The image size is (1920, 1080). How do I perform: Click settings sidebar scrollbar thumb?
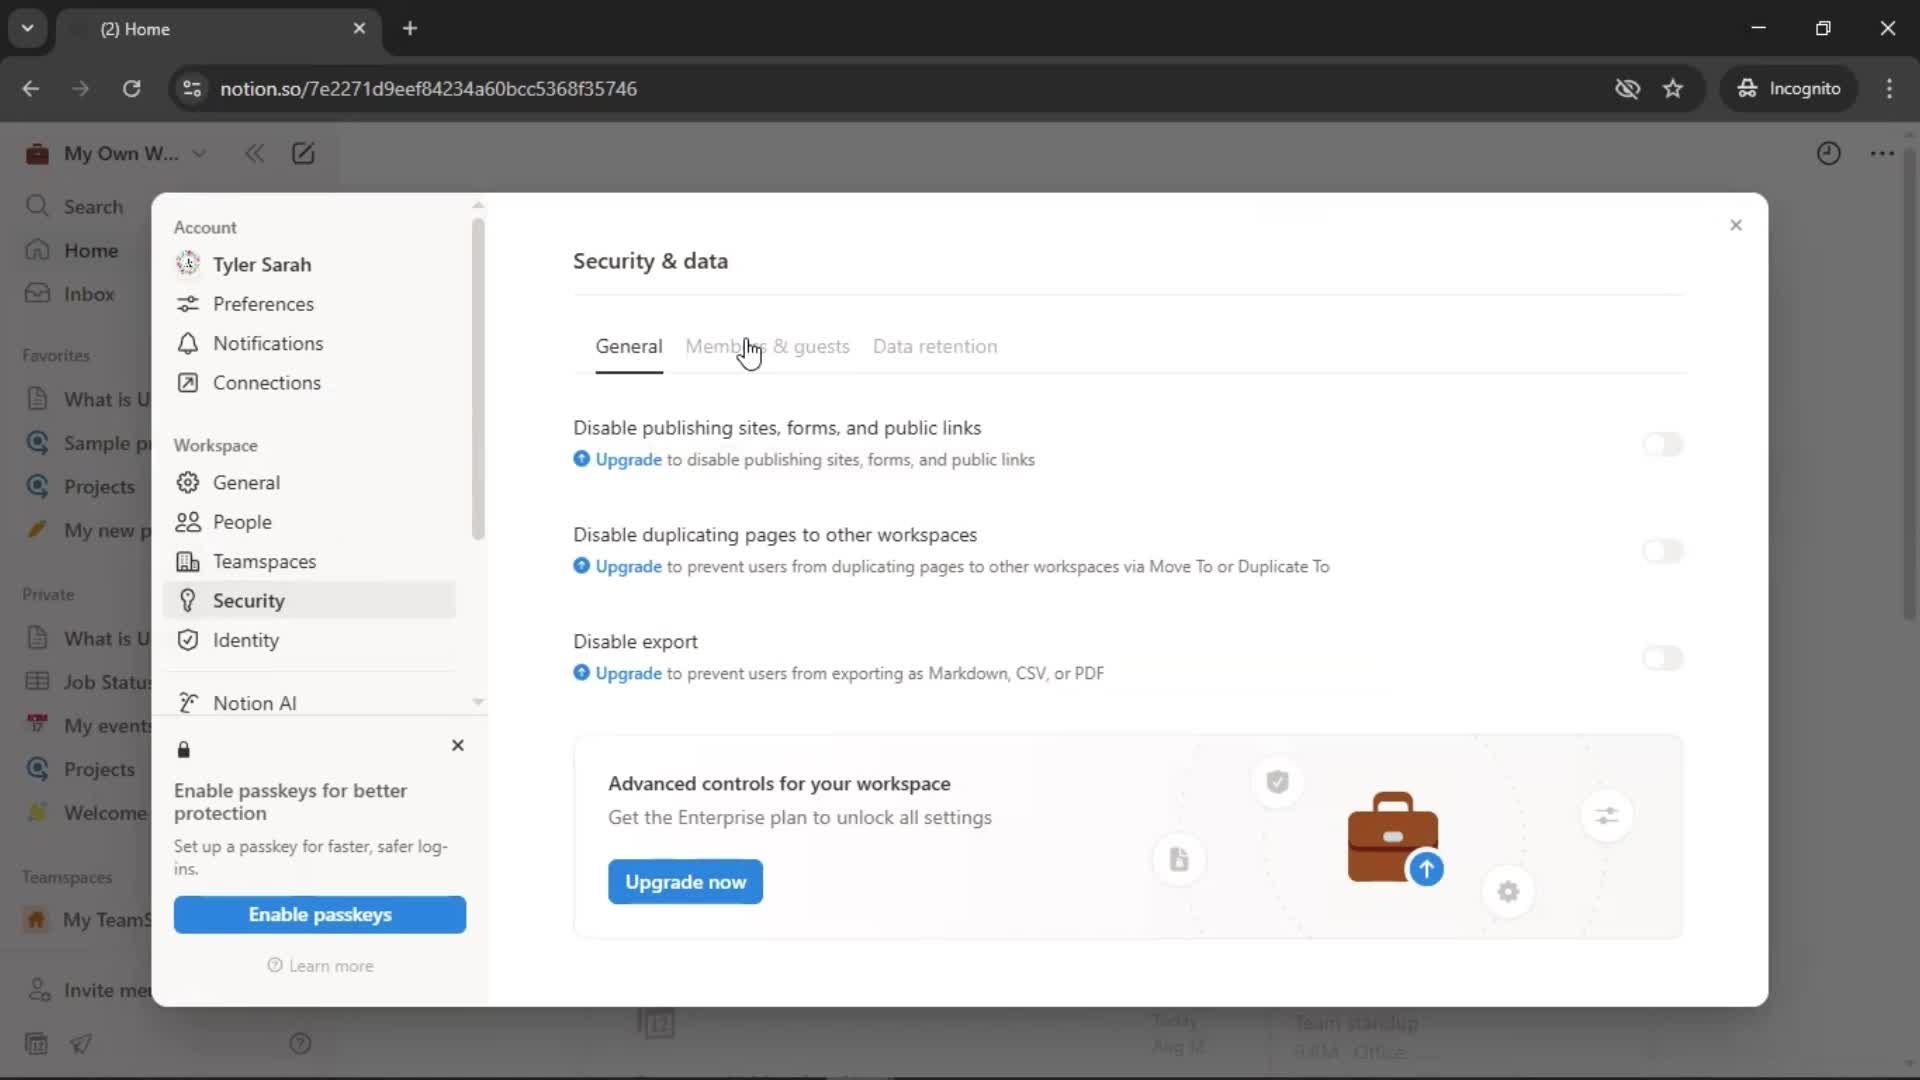tap(478, 378)
